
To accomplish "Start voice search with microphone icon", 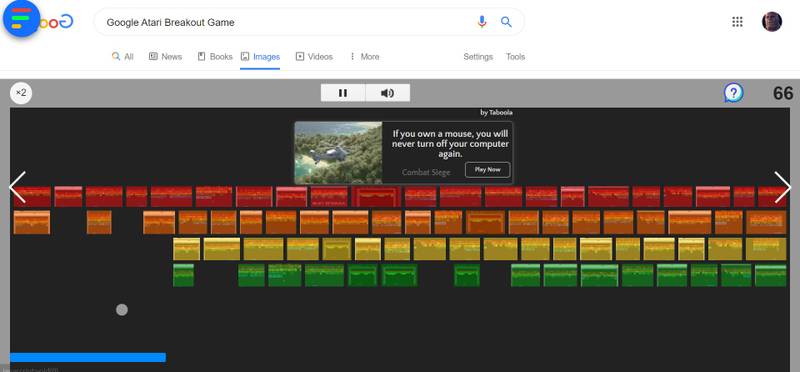I will pyautogui.click(x=482, y=22).
